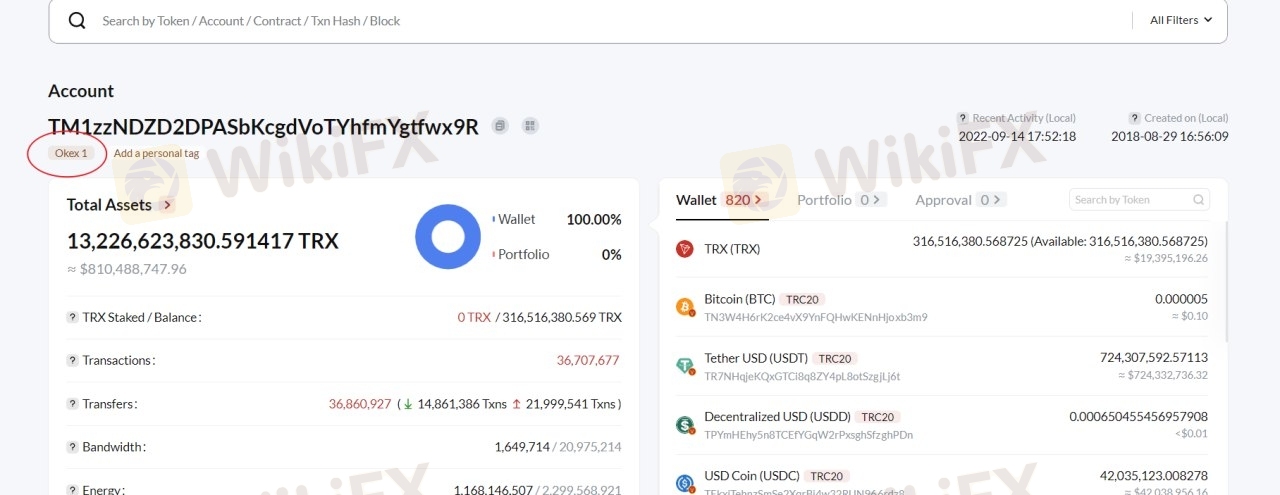Click the USDD token logo

tap(685, 425)
